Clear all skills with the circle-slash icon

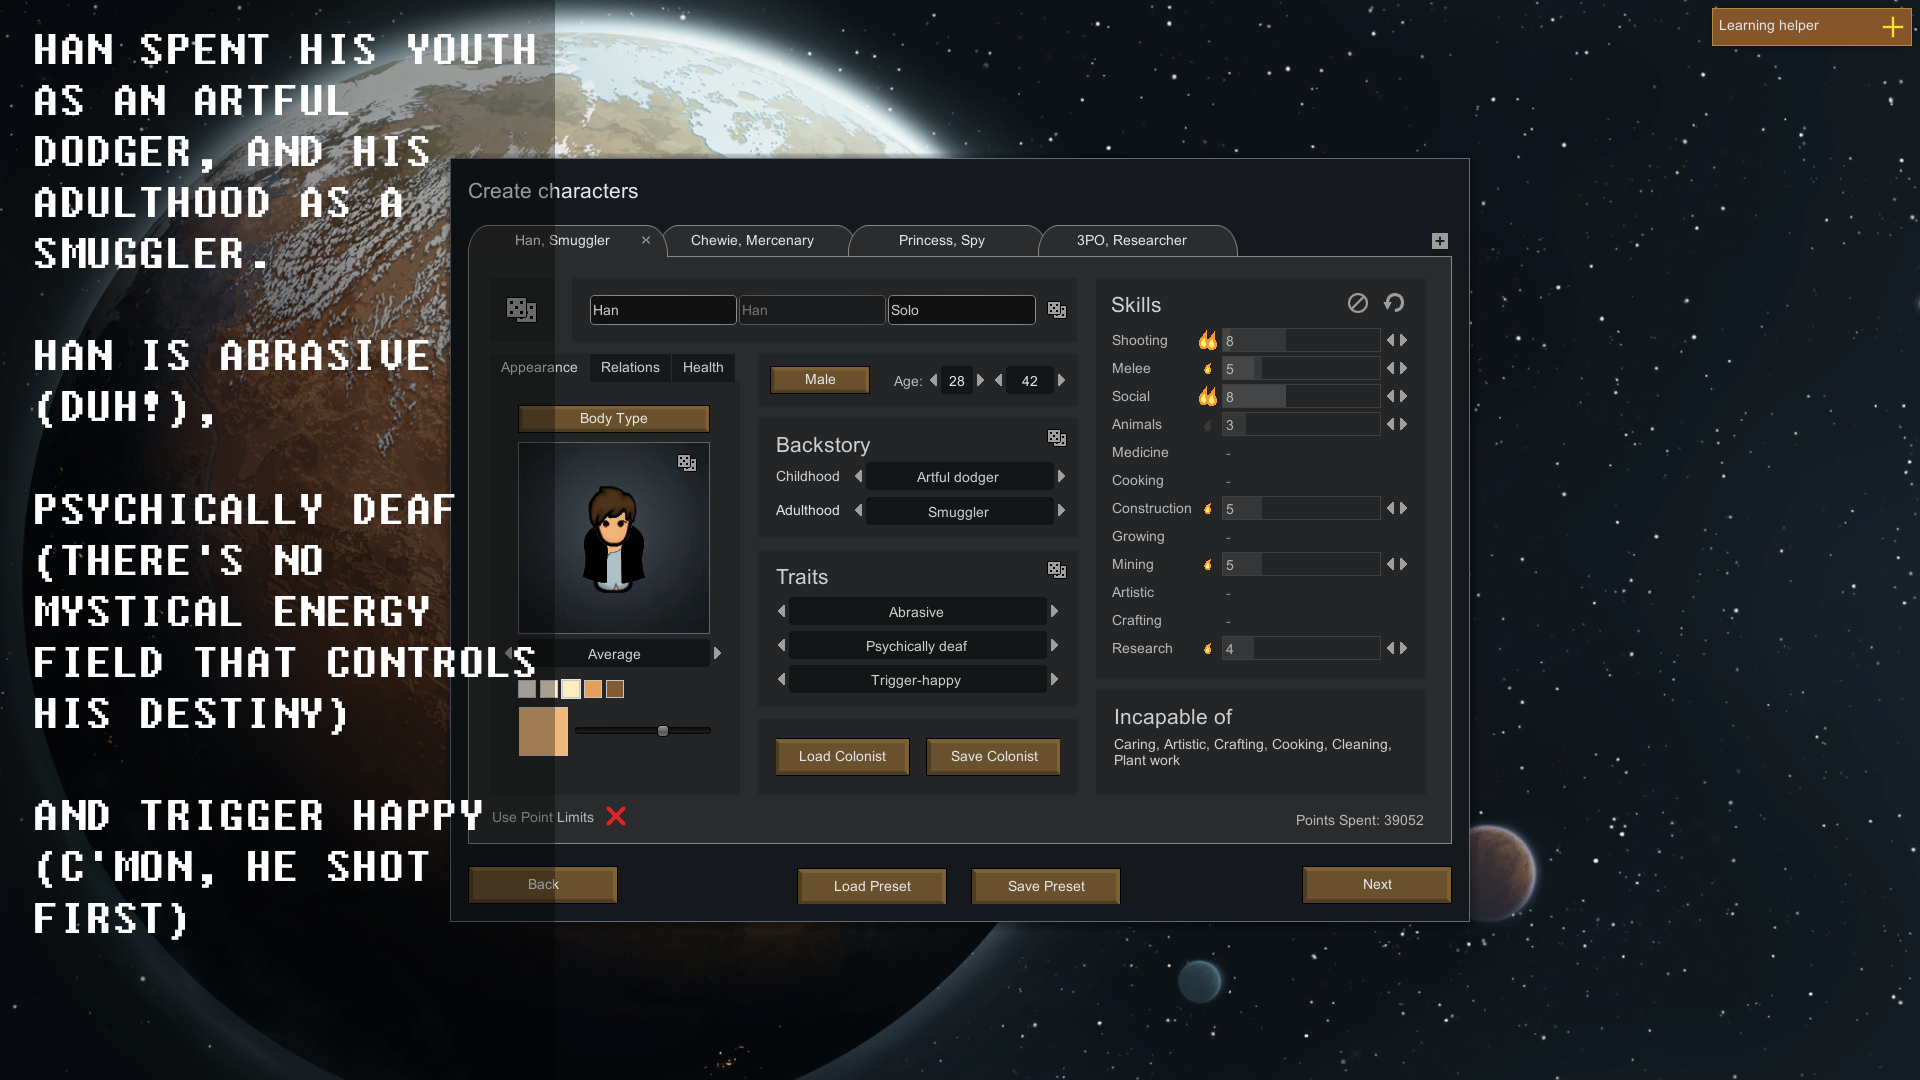(1357, 303)
